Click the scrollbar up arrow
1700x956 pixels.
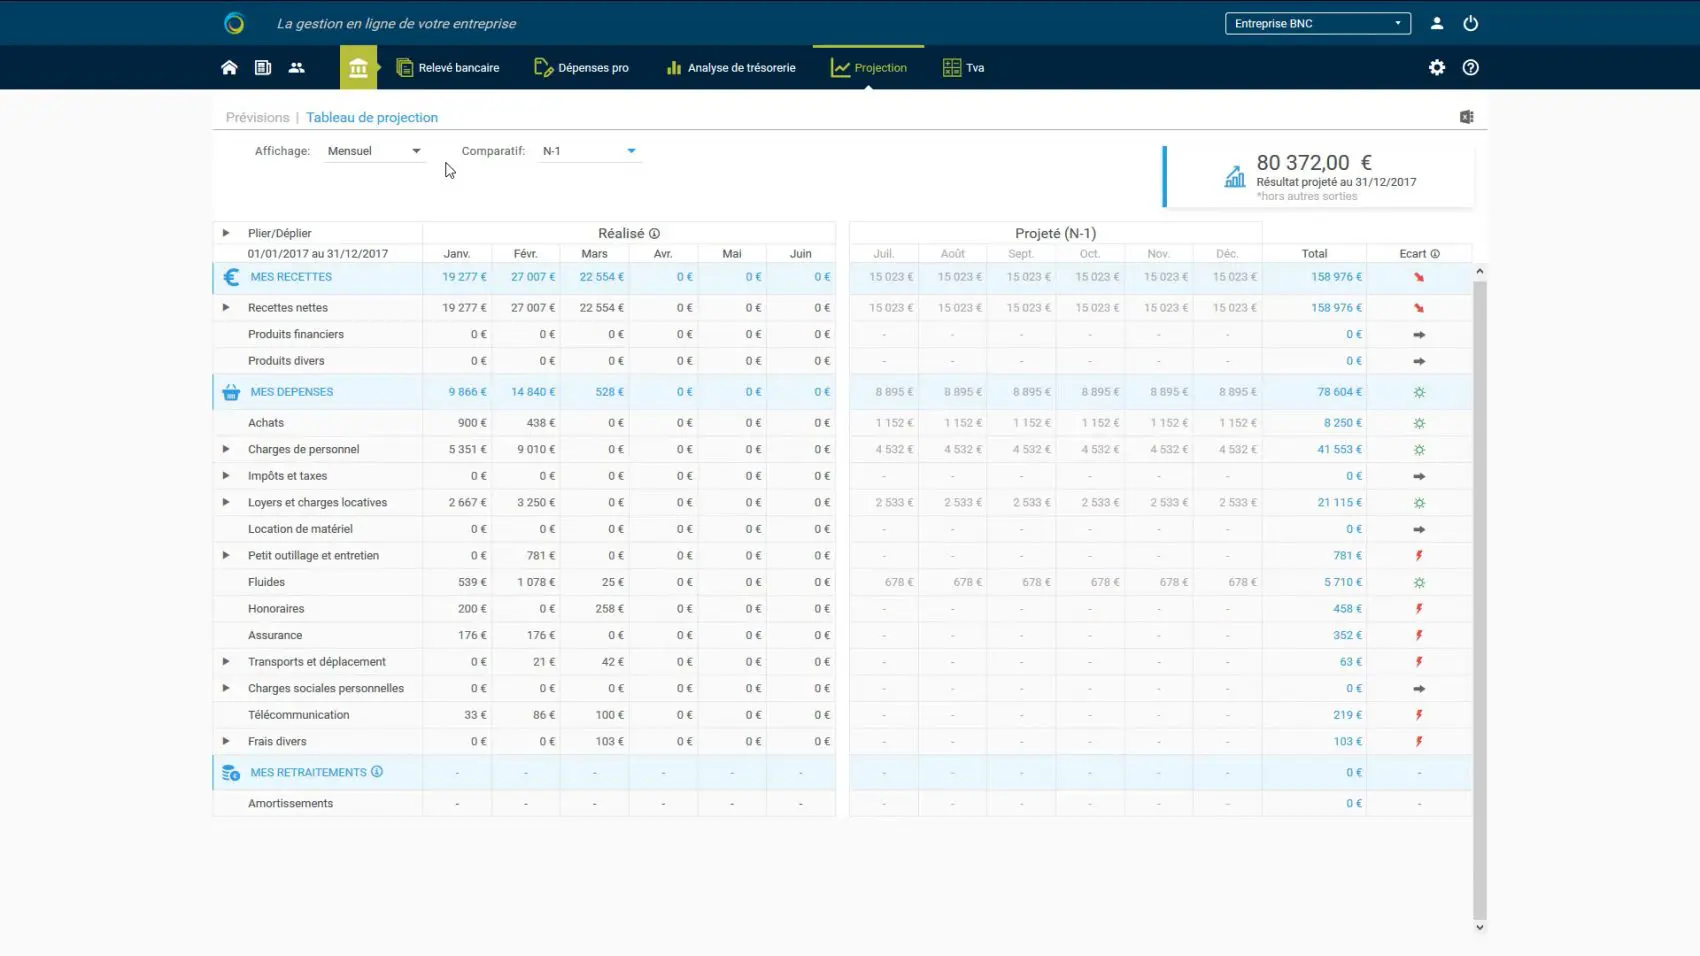click(1480, 271)
